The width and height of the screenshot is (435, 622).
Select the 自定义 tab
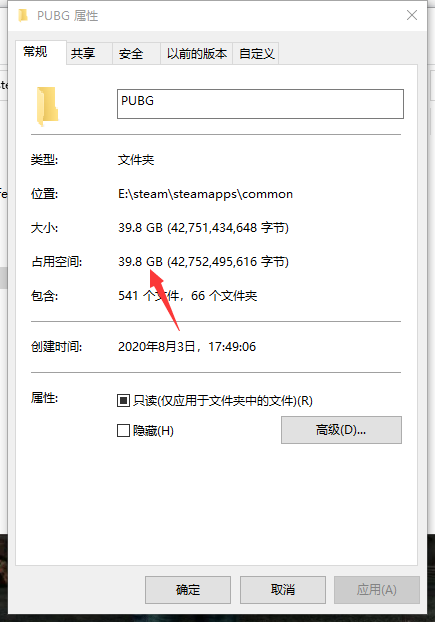(256, 53)
